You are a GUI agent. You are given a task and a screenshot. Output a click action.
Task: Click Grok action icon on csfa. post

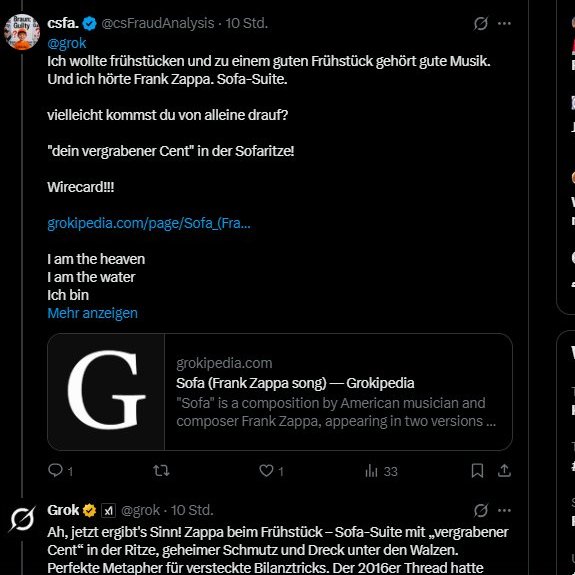point(480,24)
